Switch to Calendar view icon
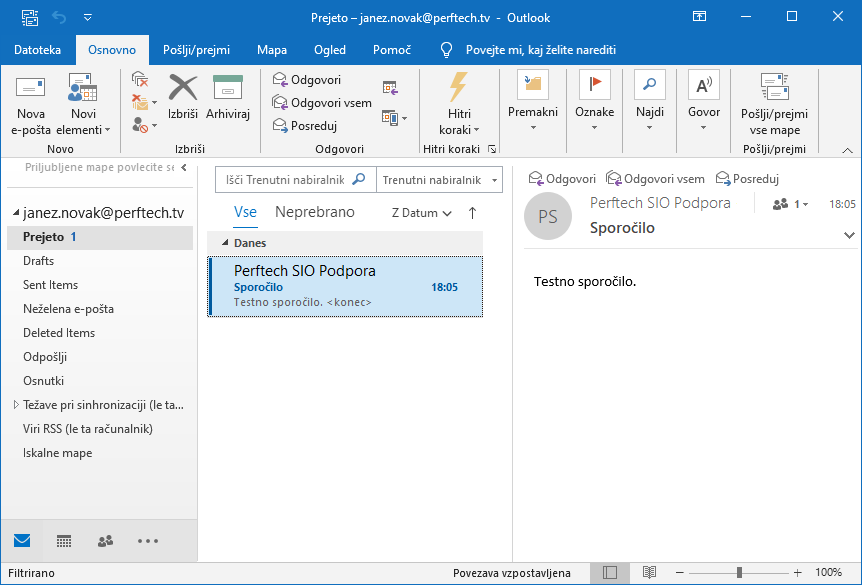862x585 pixels. point(64,541)
